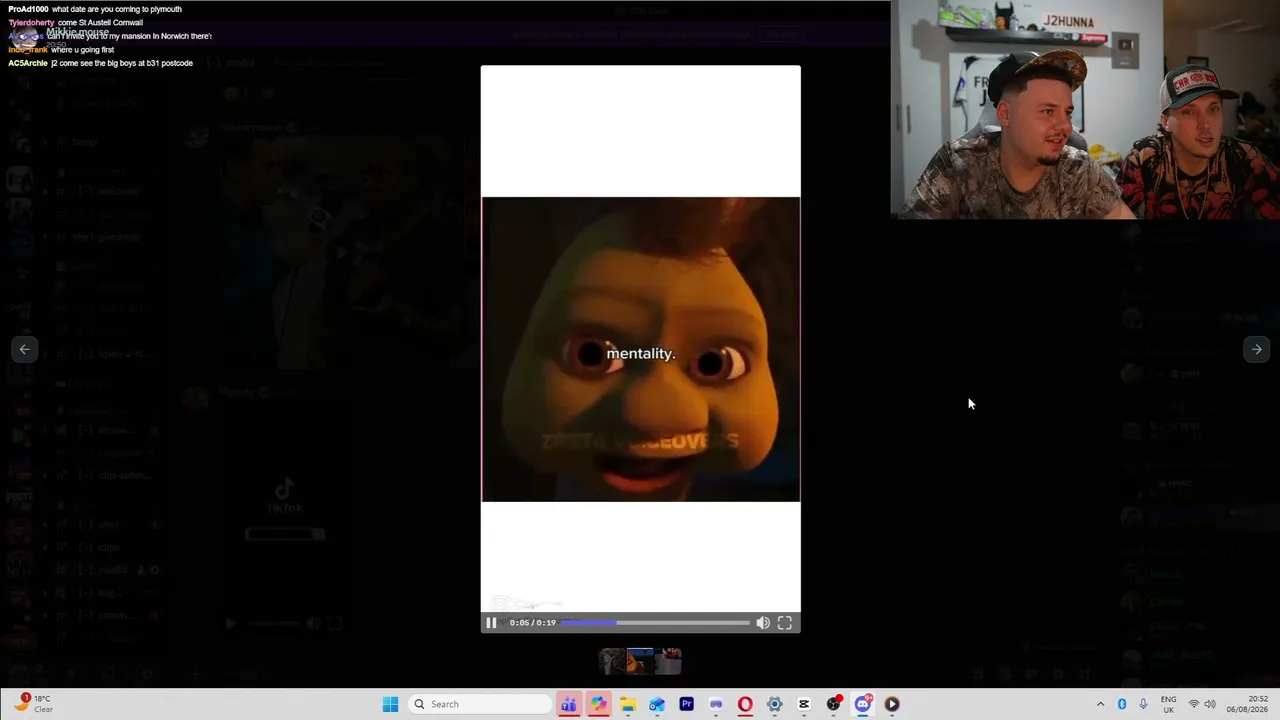The height and width of the screenshot is (720, 1280).
Task: Open the Opera browser from the taskbar
Action: click(745, 704)
